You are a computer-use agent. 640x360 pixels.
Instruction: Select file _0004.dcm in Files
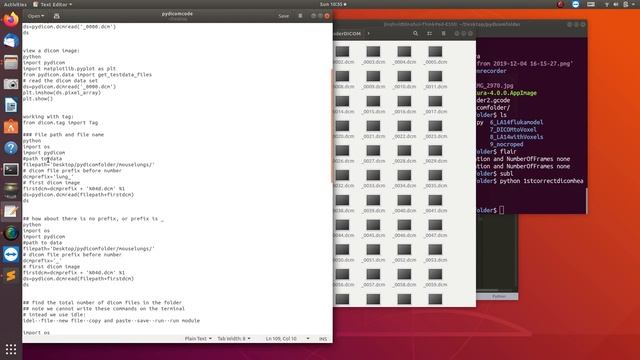(404, 55)
